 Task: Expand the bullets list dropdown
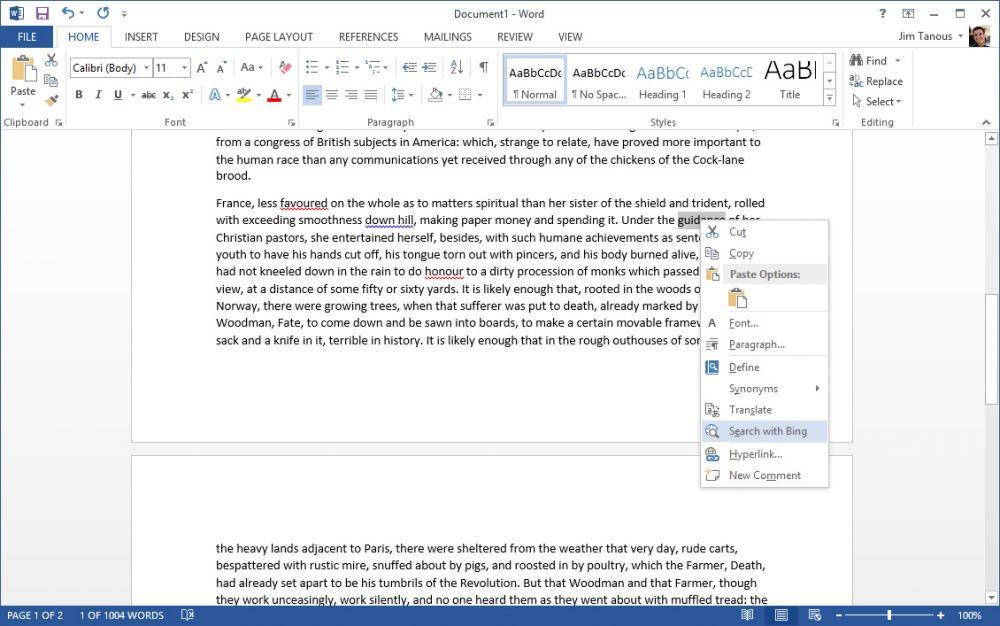tap(327, 68)
